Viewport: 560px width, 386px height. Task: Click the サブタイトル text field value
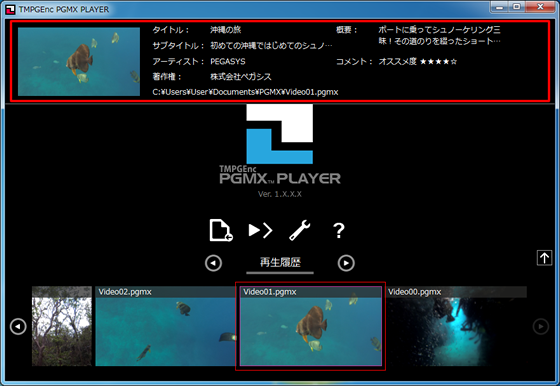(x=271, y=46)
